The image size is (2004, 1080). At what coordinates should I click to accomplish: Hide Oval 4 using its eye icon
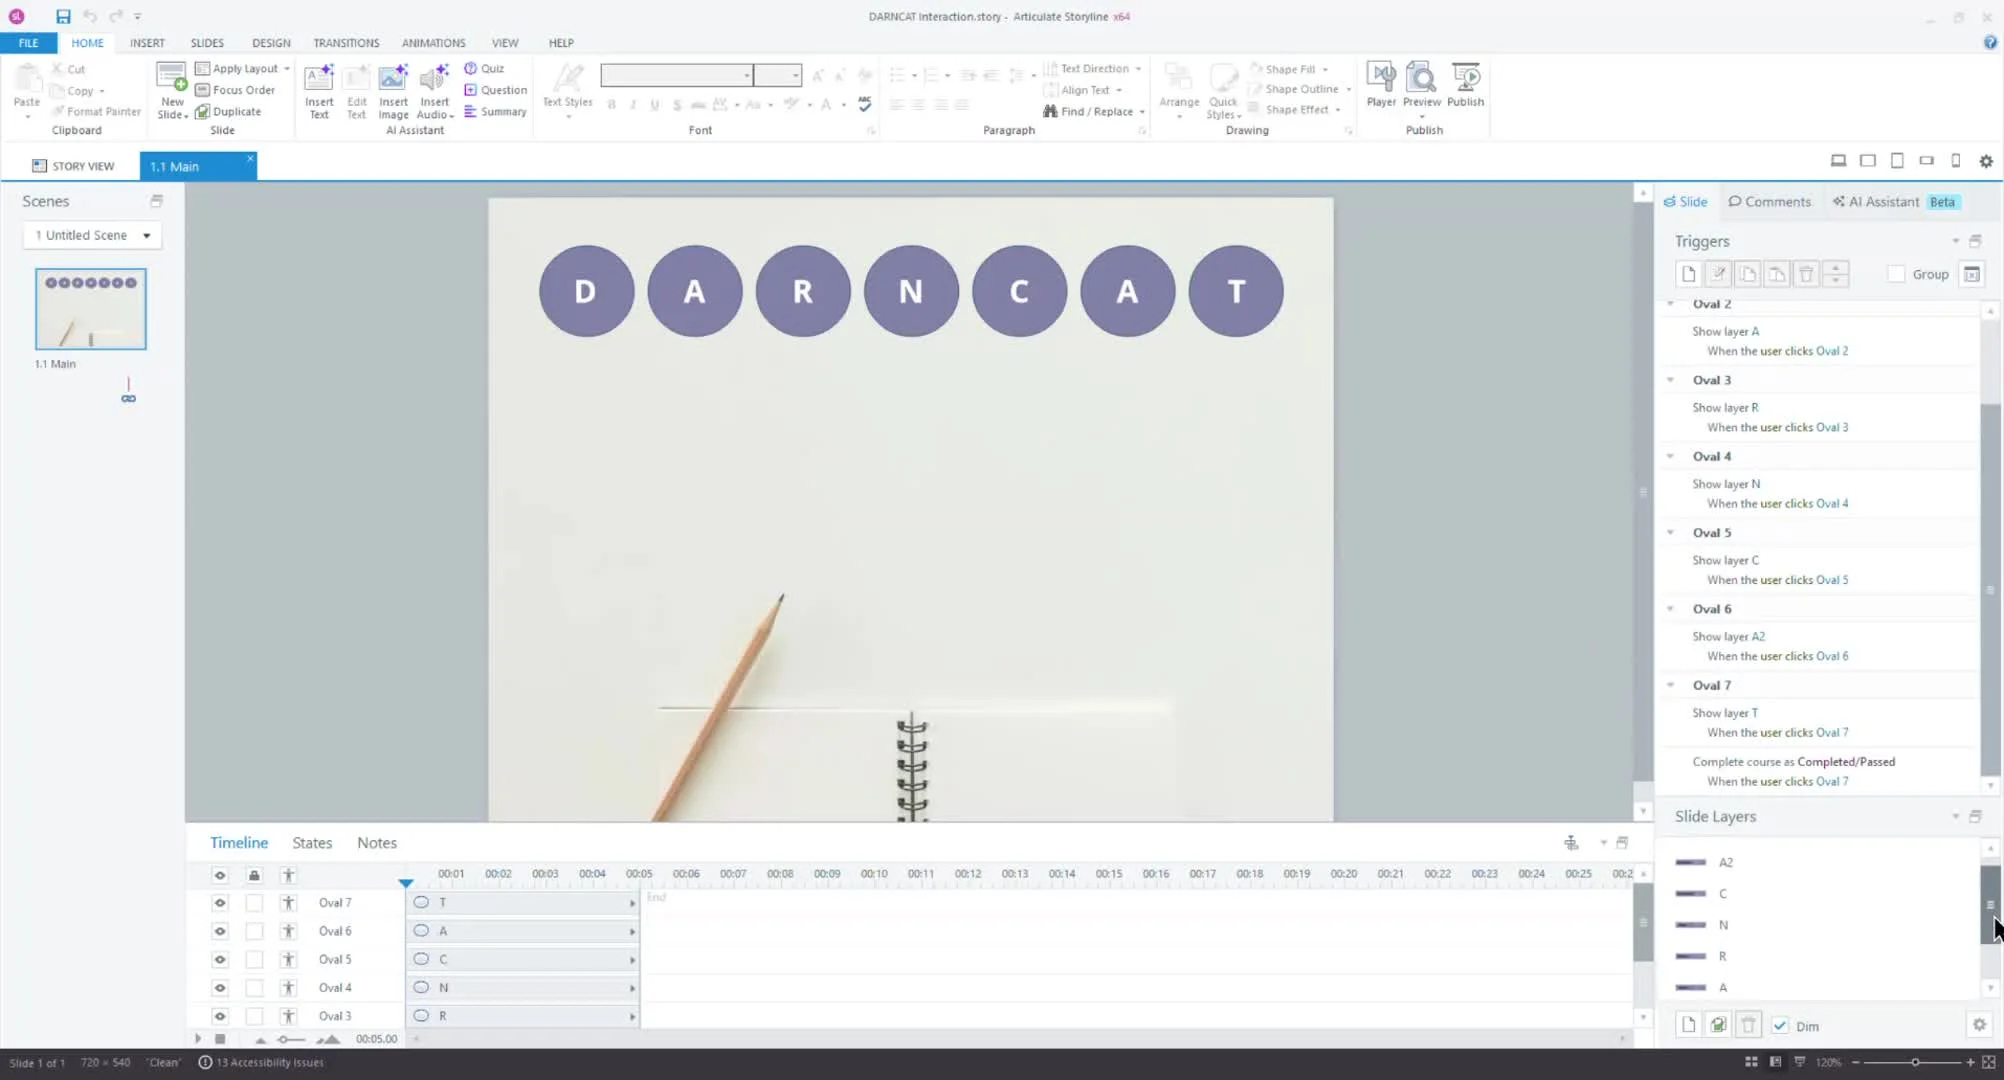pyautogui.click(x=220, y=988)
